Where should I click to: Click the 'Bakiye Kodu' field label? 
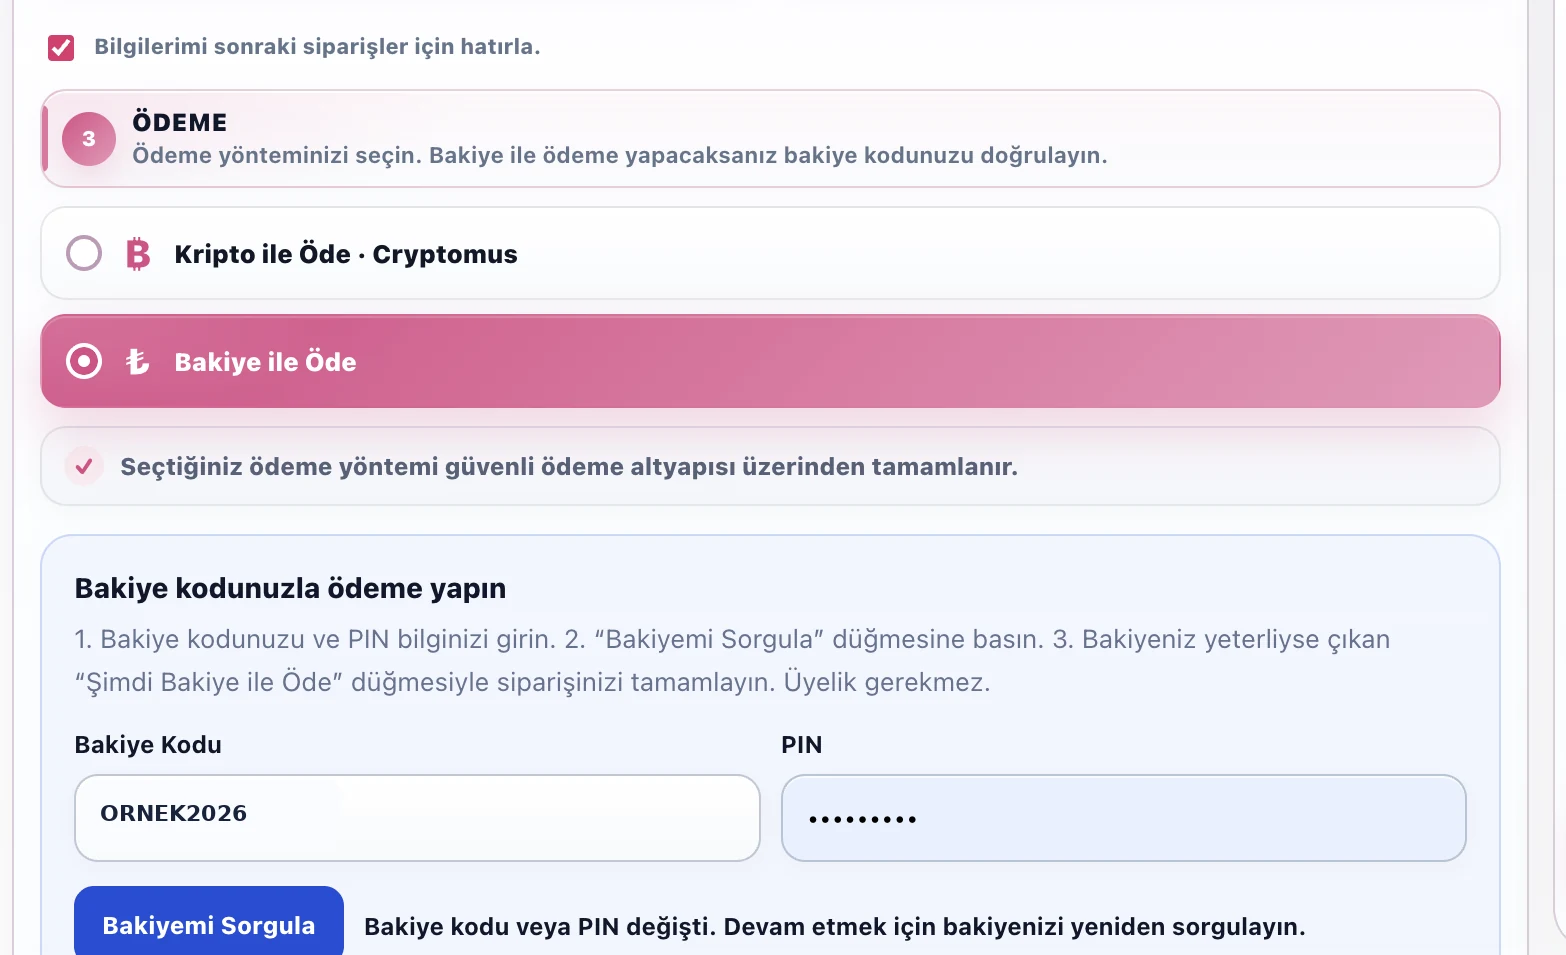coord(148,745)
